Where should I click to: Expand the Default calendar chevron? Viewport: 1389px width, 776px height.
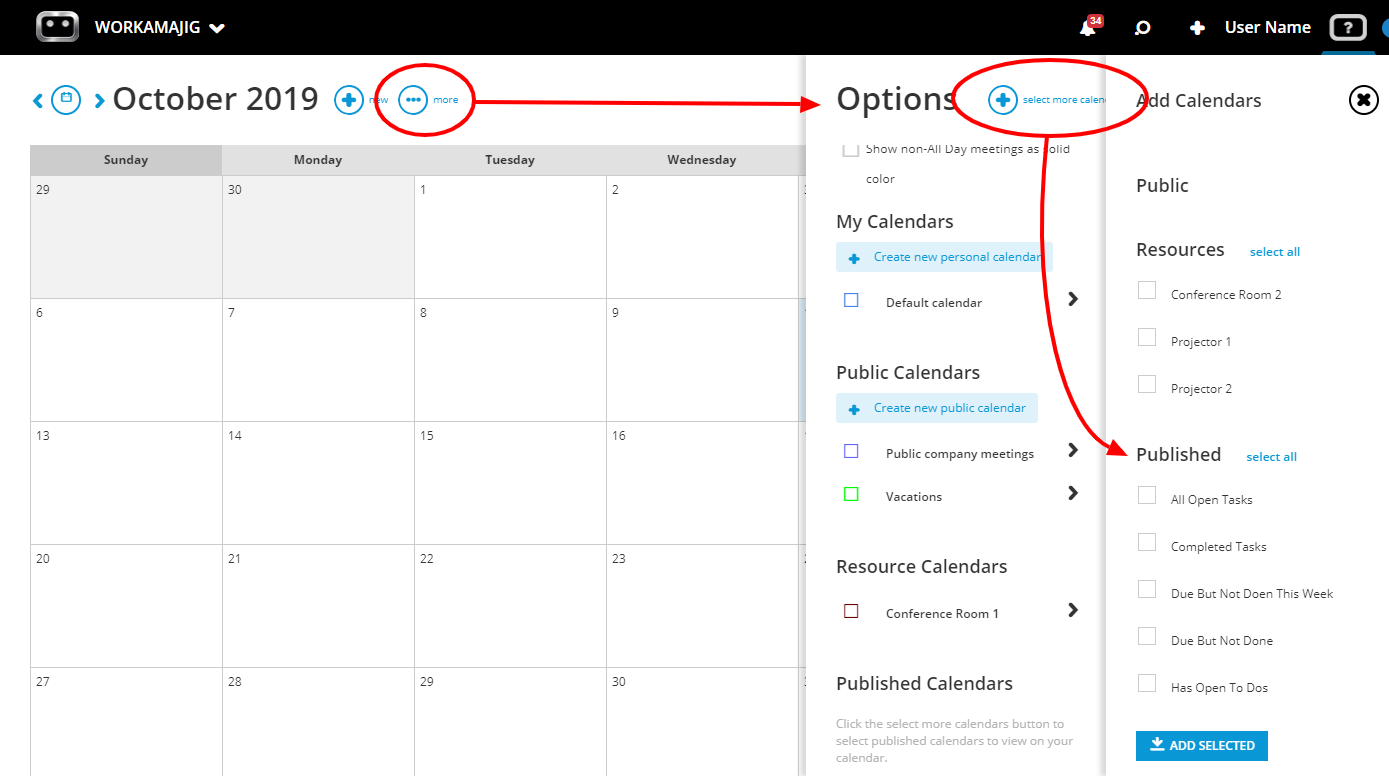pyautogui.click(x=1073, y=299)
